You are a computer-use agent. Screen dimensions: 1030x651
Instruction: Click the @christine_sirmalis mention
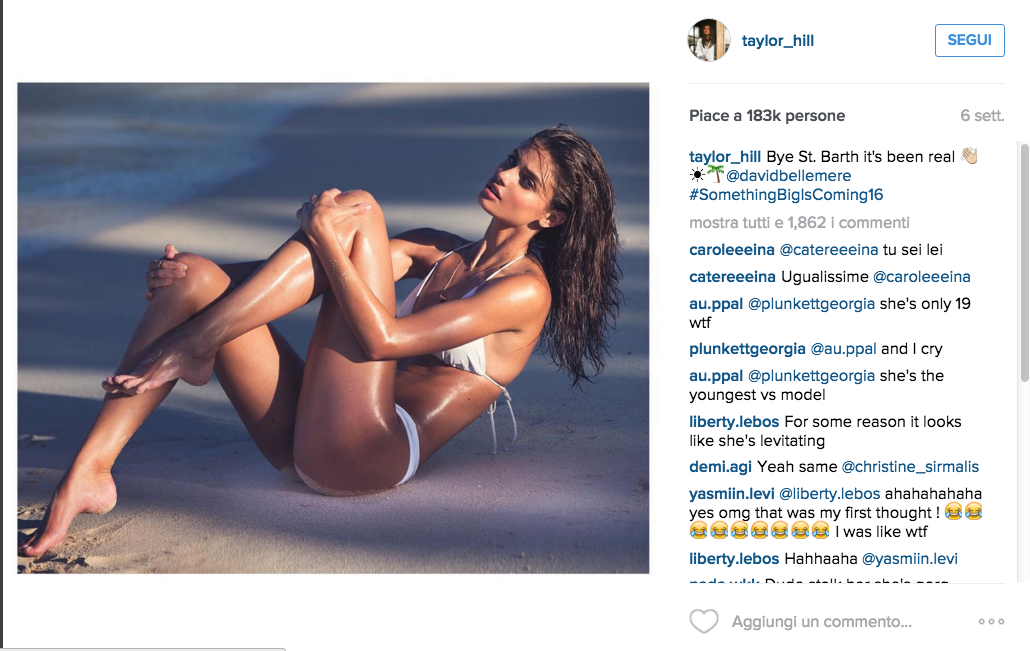coord(910,466)
